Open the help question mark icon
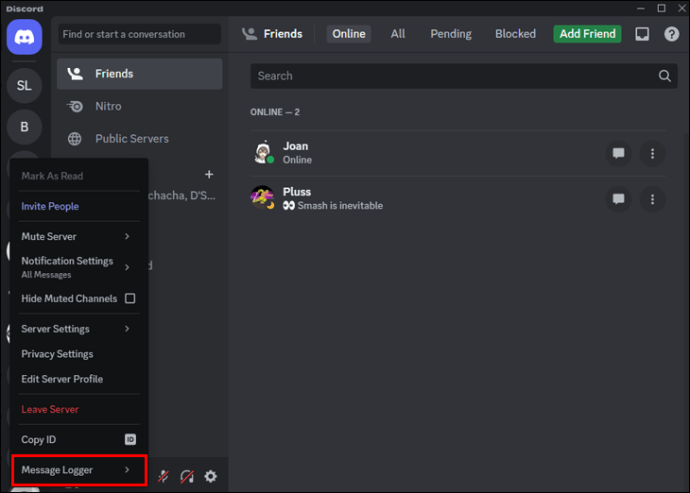This screenshot has width=690, height=493. (x=672, y=34)
